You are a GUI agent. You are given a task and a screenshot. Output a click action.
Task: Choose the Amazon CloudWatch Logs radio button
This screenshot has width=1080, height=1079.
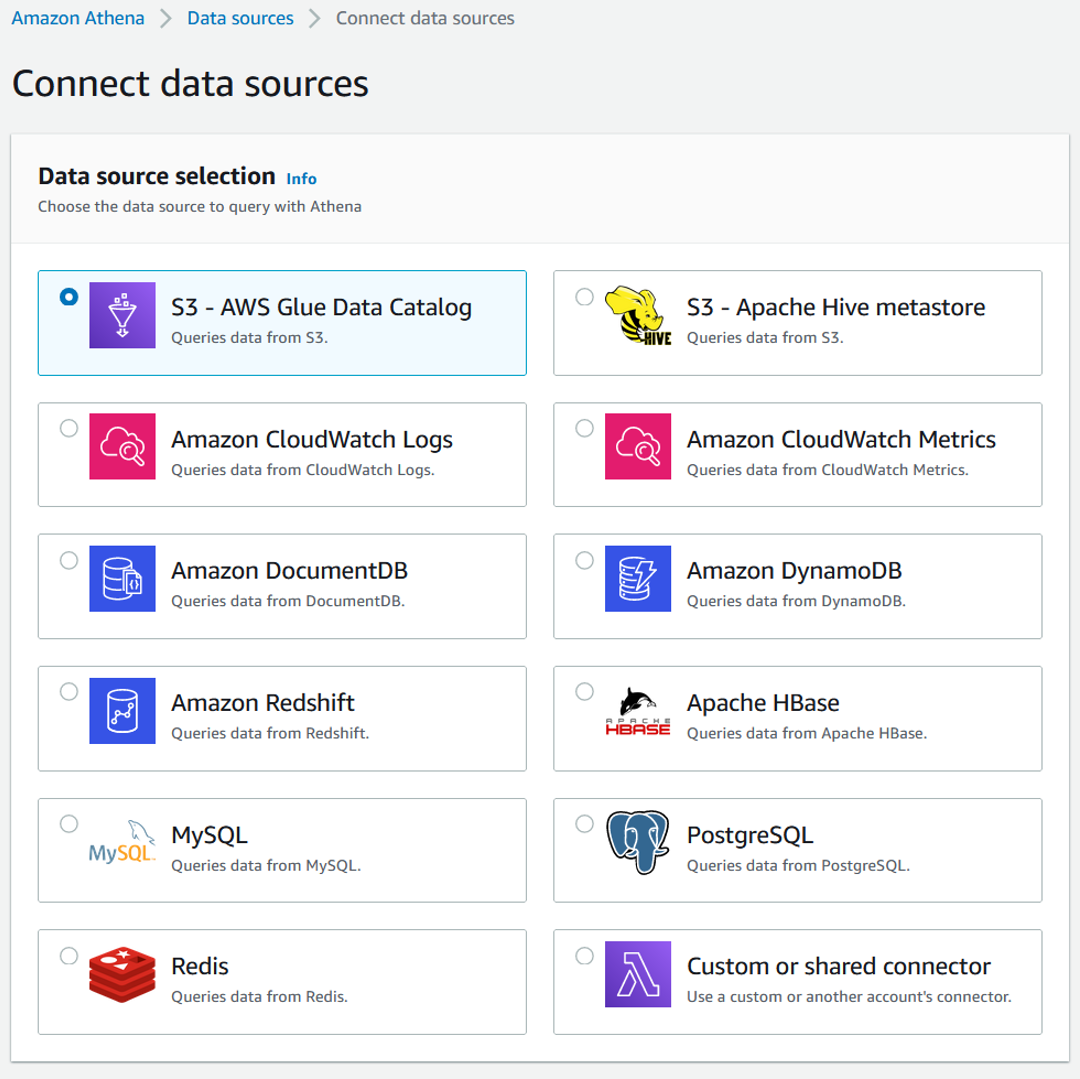click(x=69, y=428)
